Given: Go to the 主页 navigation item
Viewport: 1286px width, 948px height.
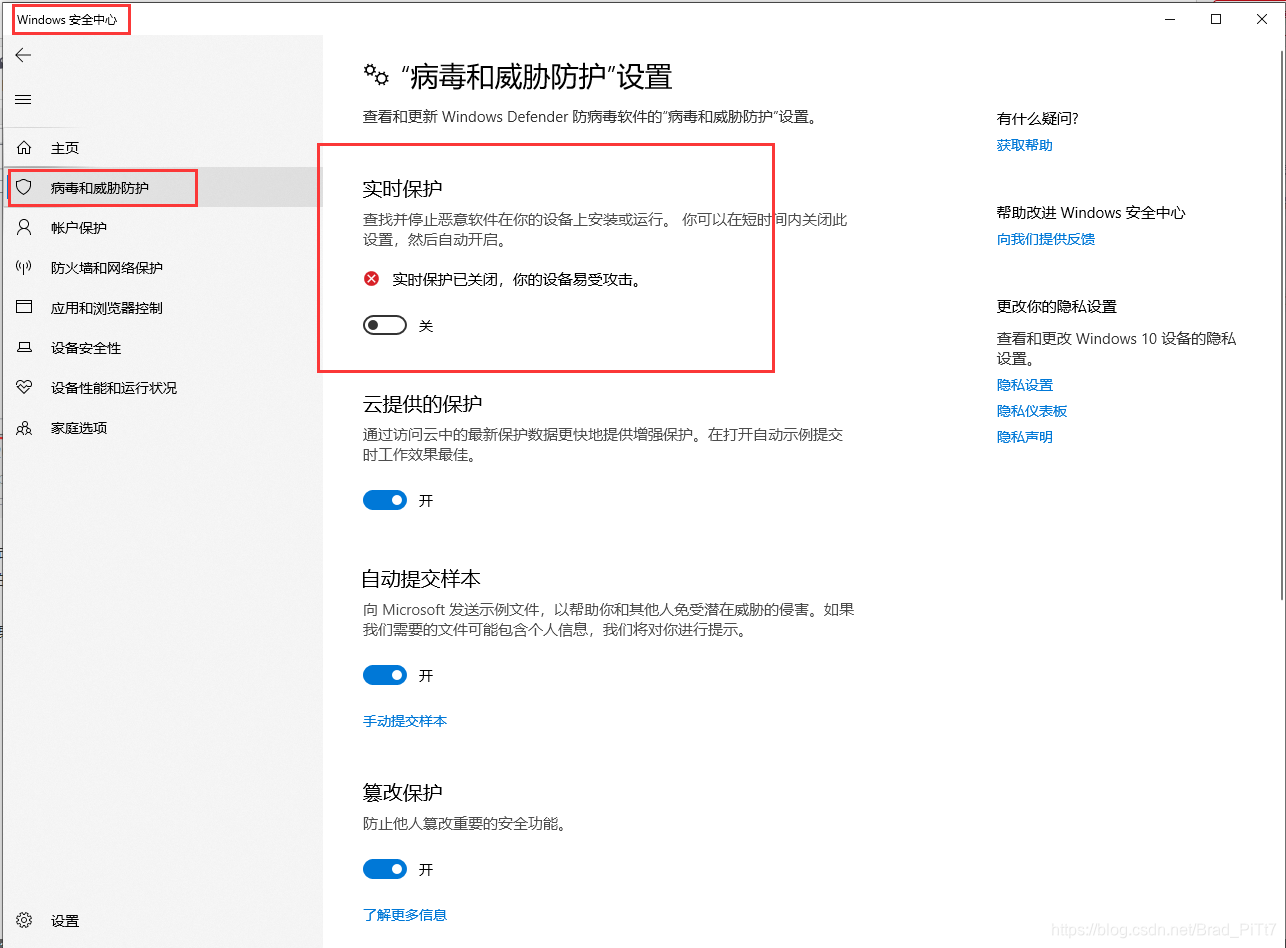Looking at the screenshot, I should click(162, 147).
